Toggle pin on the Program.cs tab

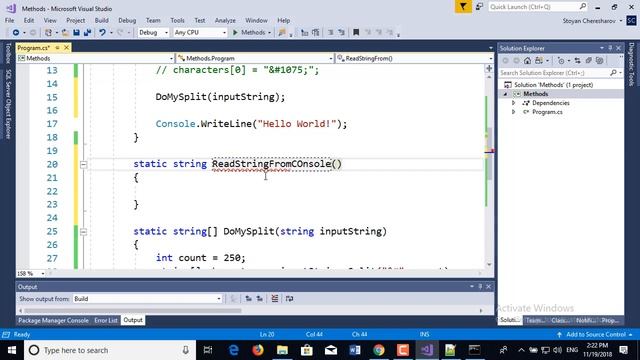(58, 48)
